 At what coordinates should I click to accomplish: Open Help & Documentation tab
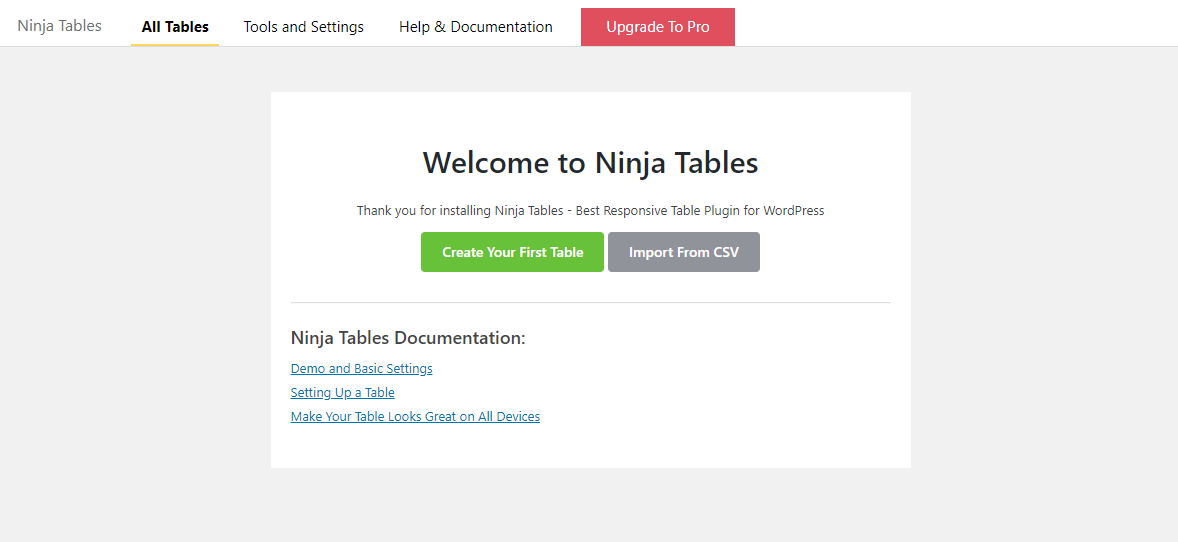[x=476, y=27]
